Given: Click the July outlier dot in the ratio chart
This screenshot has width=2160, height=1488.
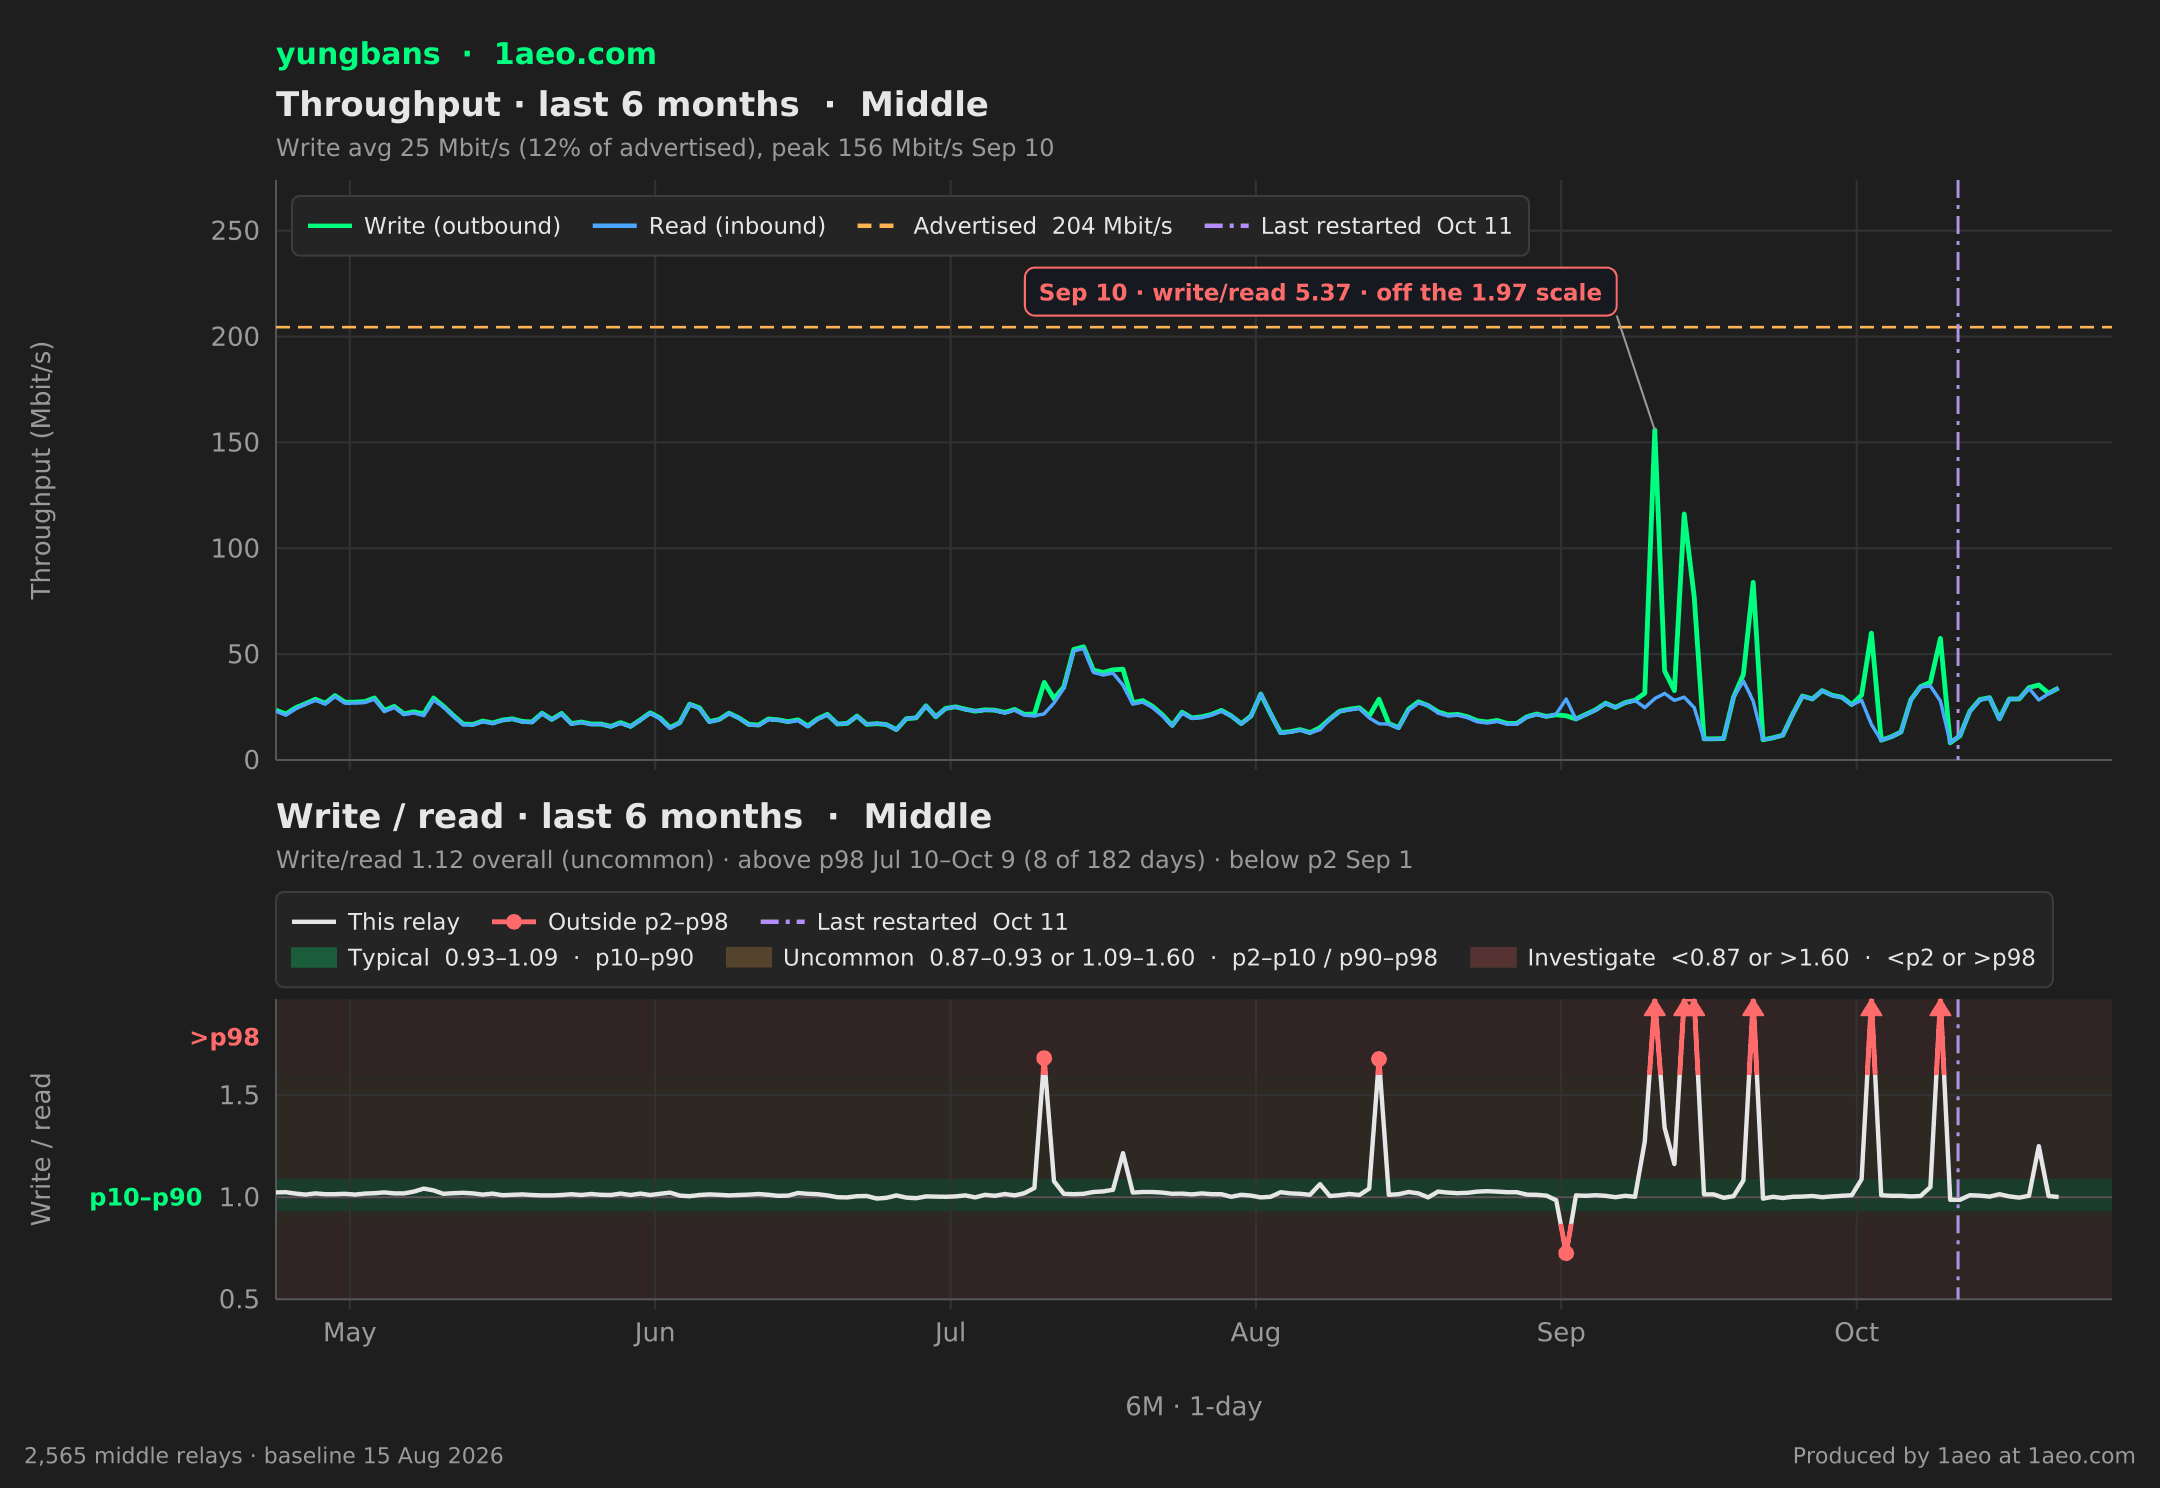Looking at the screenshot, I should tap(1044, 1058).
